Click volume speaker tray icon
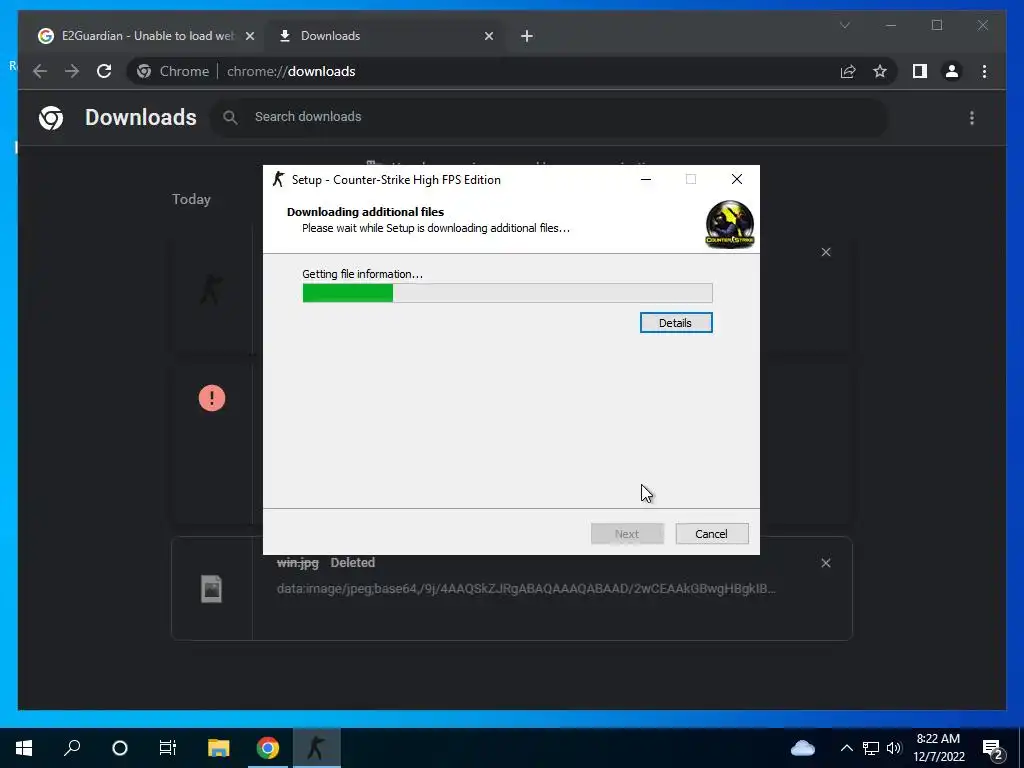Viewport: 1024px width, 768px height. pyautogui.click(x=894, y=748)
